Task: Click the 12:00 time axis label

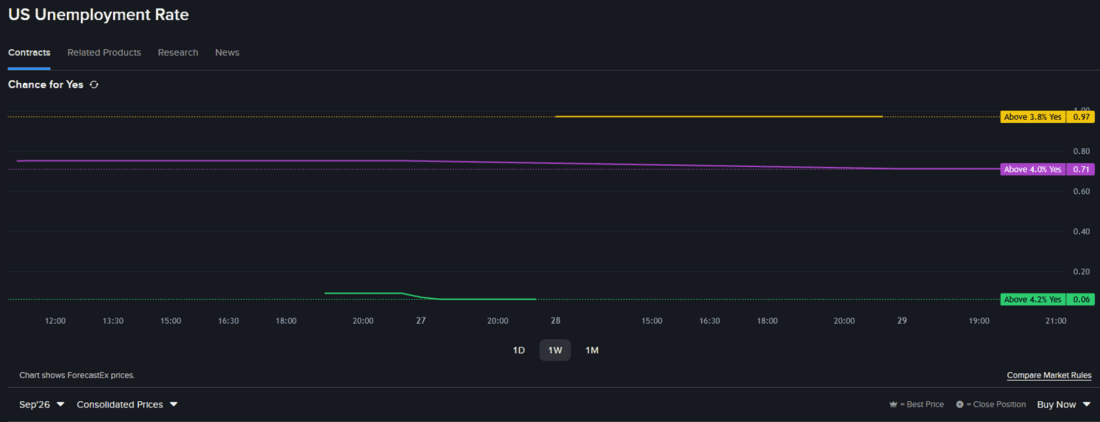Action: pos(55,321)
